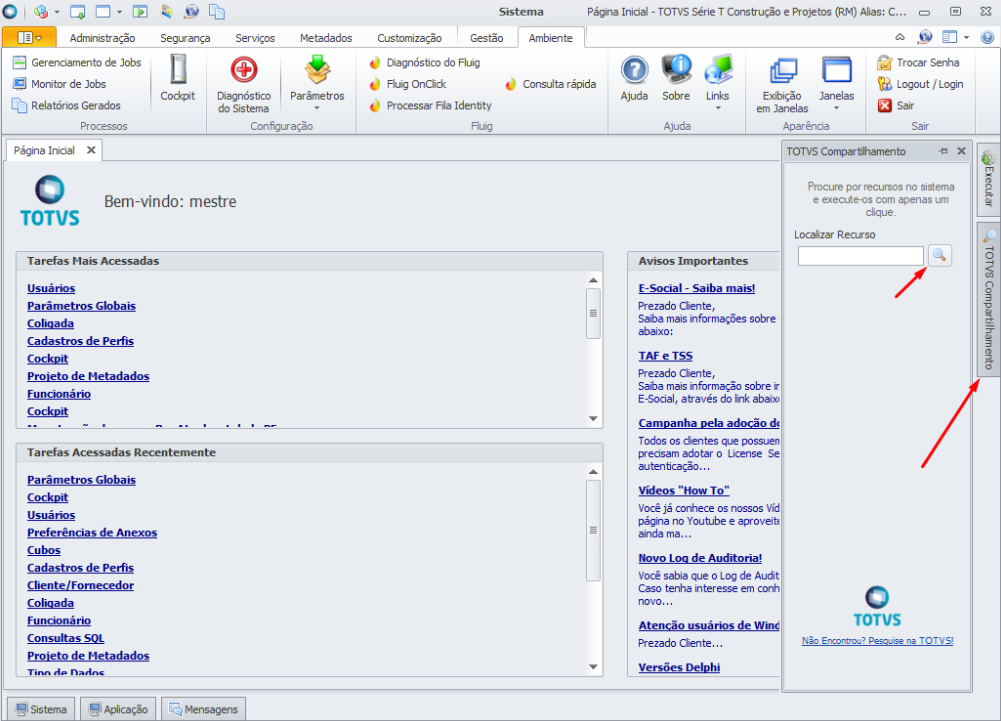Open Relatórios Gerados
Screen dimensions: 1001x721
click(x=66, y=105)
